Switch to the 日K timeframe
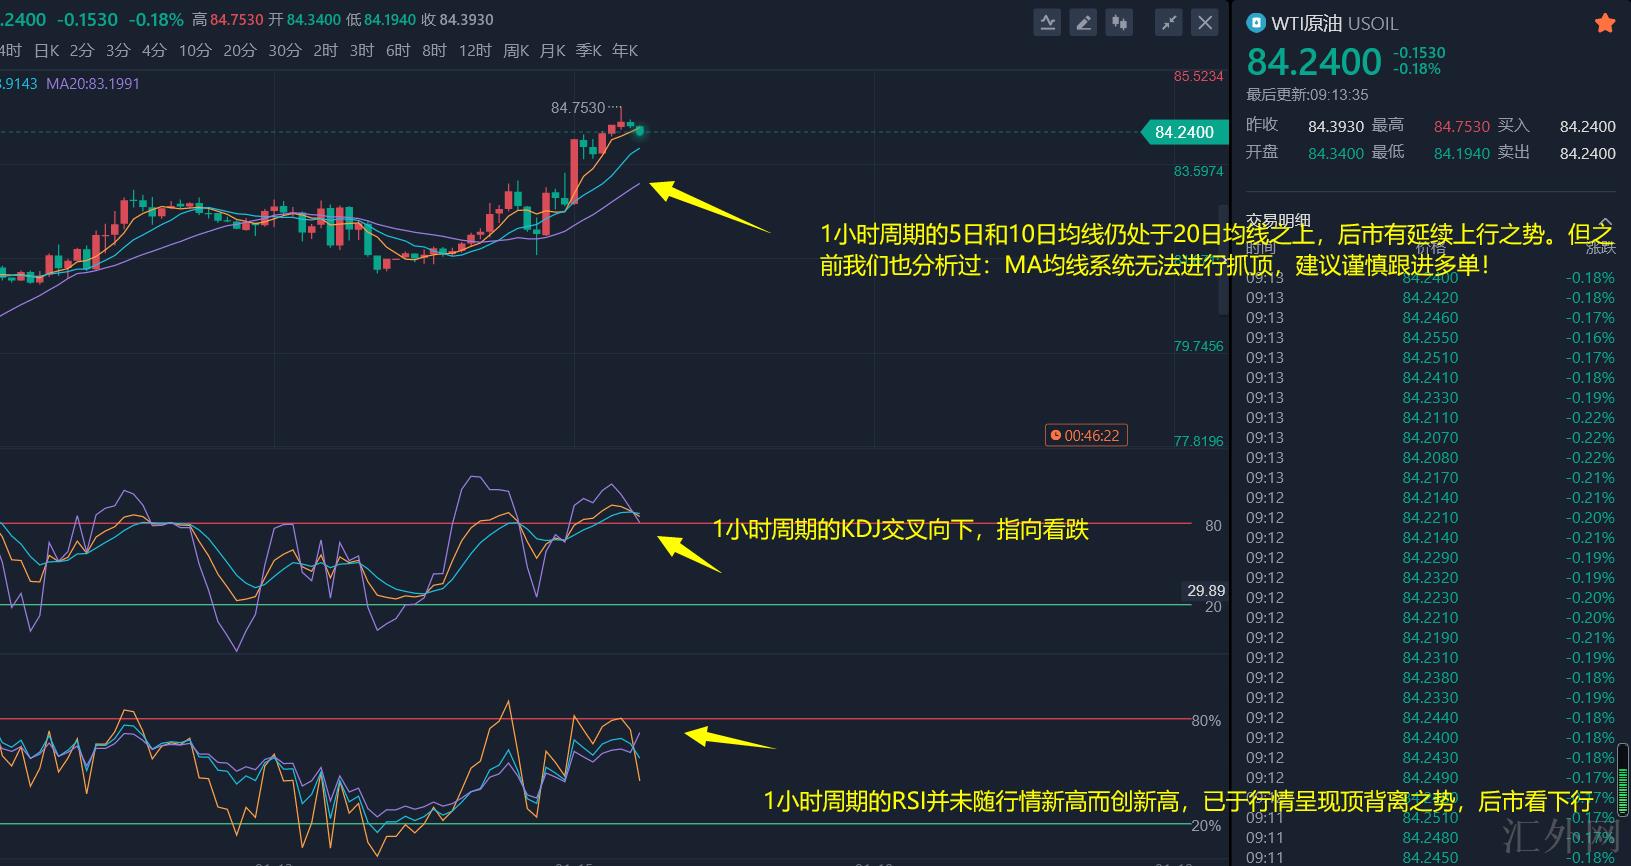 tap(47, 50)
